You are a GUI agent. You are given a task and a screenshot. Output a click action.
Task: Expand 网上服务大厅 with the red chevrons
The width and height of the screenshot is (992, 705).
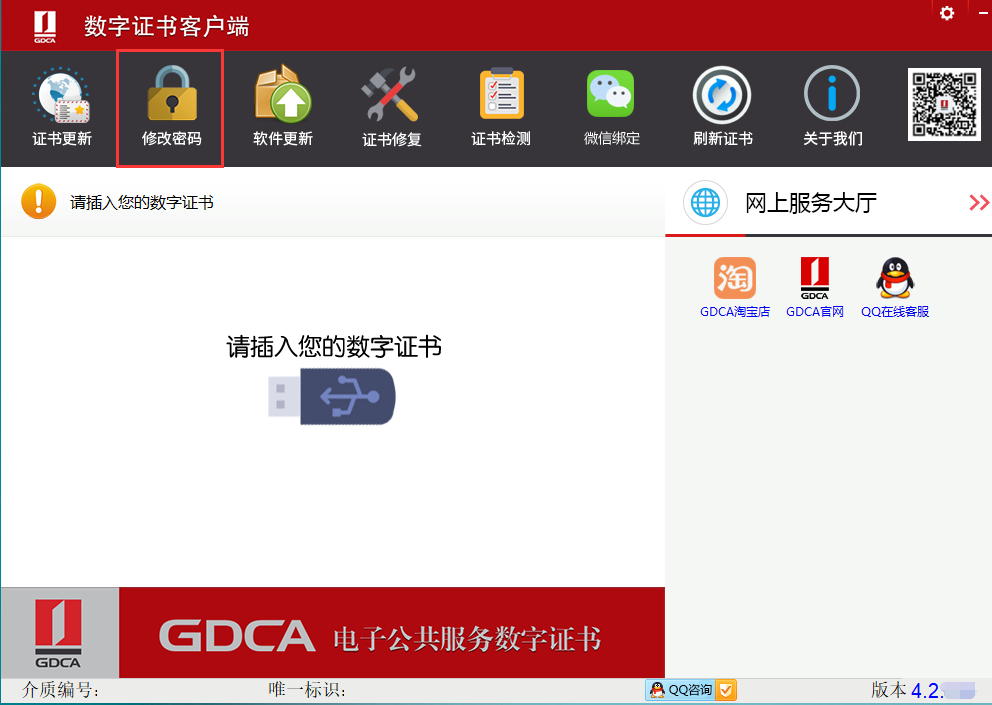[978, 202]
